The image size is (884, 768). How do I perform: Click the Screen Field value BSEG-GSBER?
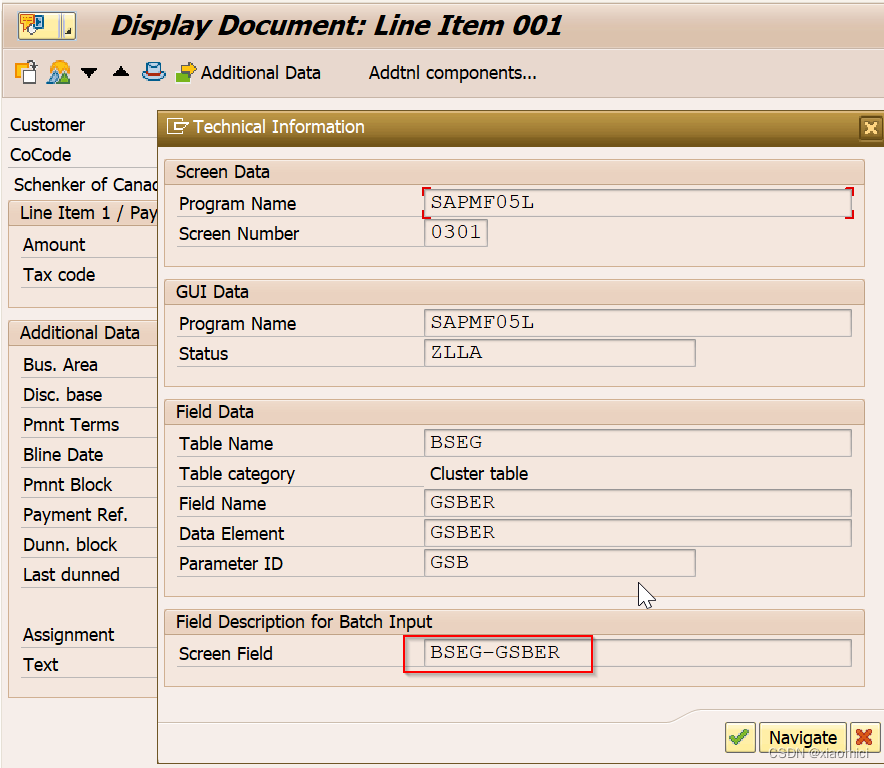pyautogui.click(x=638, y=653)
